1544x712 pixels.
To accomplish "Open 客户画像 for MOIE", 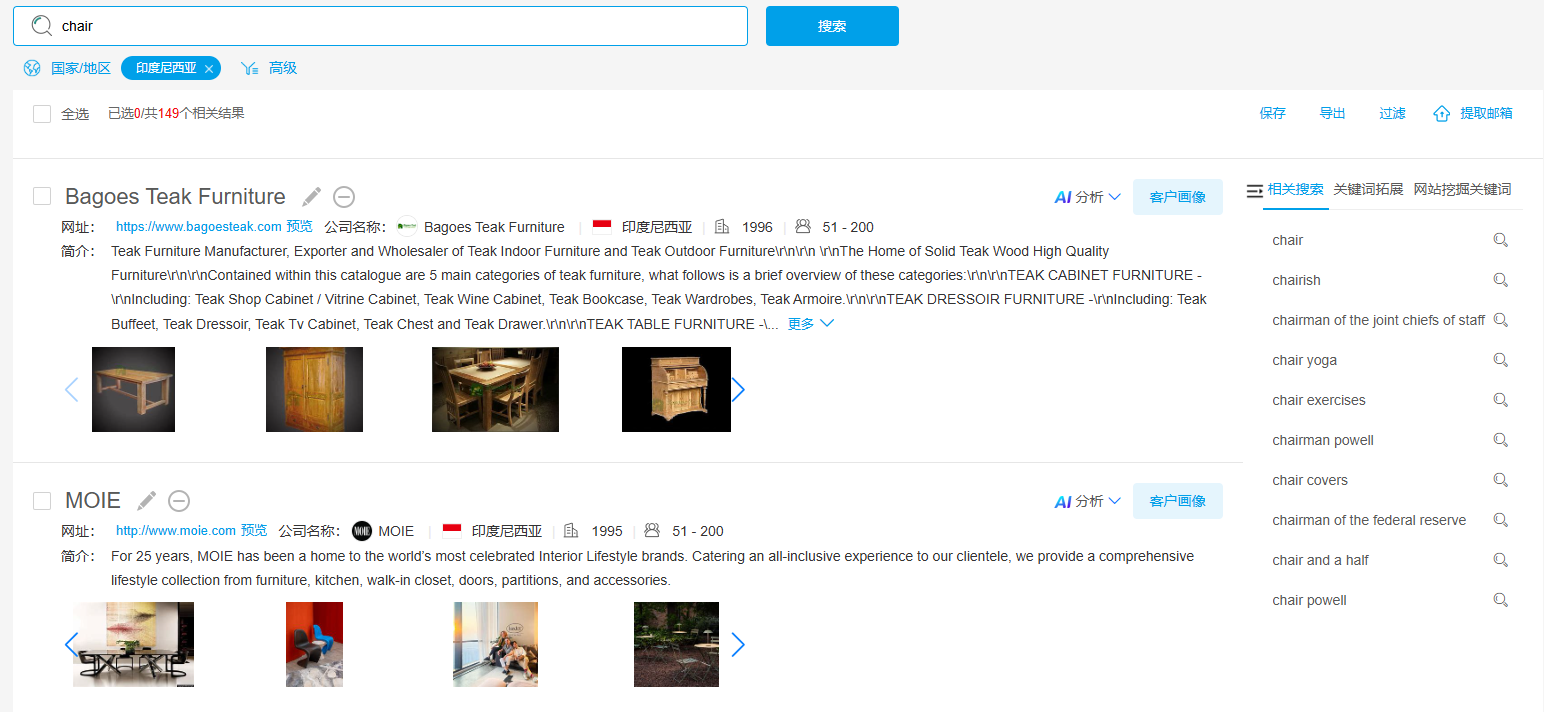I will coord(1178,501).
